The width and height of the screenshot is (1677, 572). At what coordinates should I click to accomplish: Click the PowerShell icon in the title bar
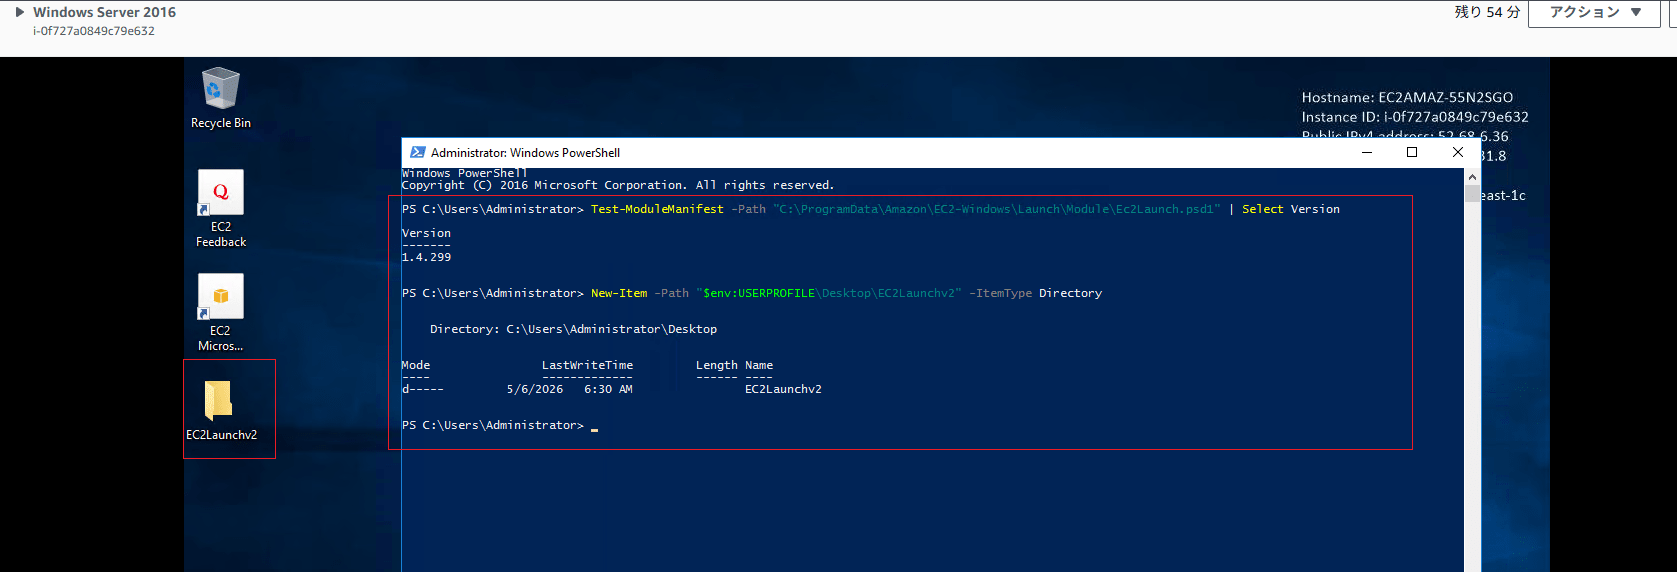click(x=418, y=153)
